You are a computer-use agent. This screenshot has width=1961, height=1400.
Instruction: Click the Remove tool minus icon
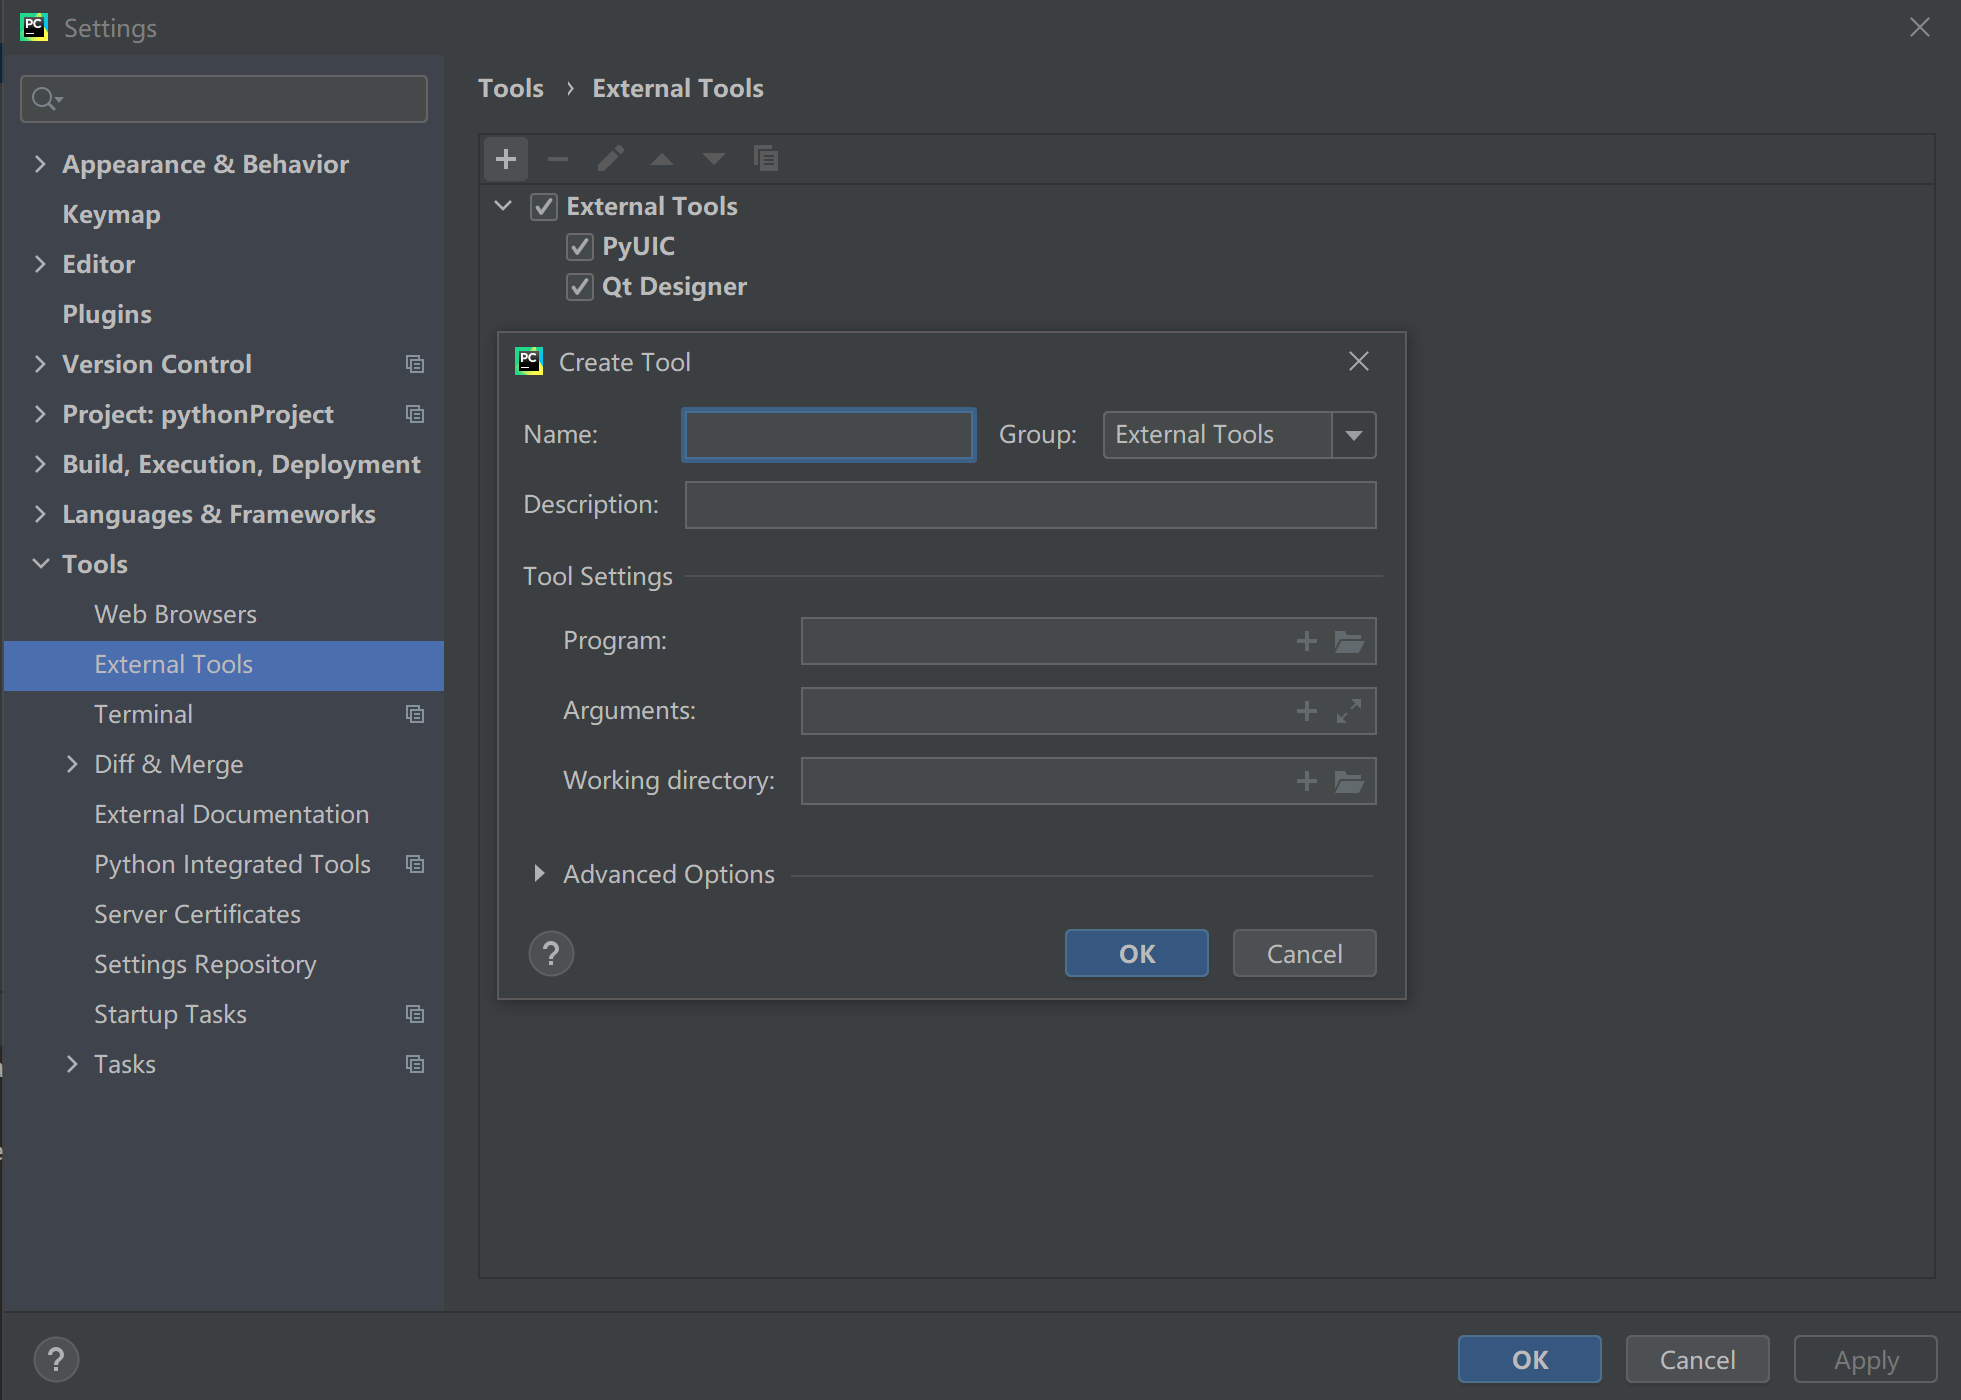coord(558,159)
